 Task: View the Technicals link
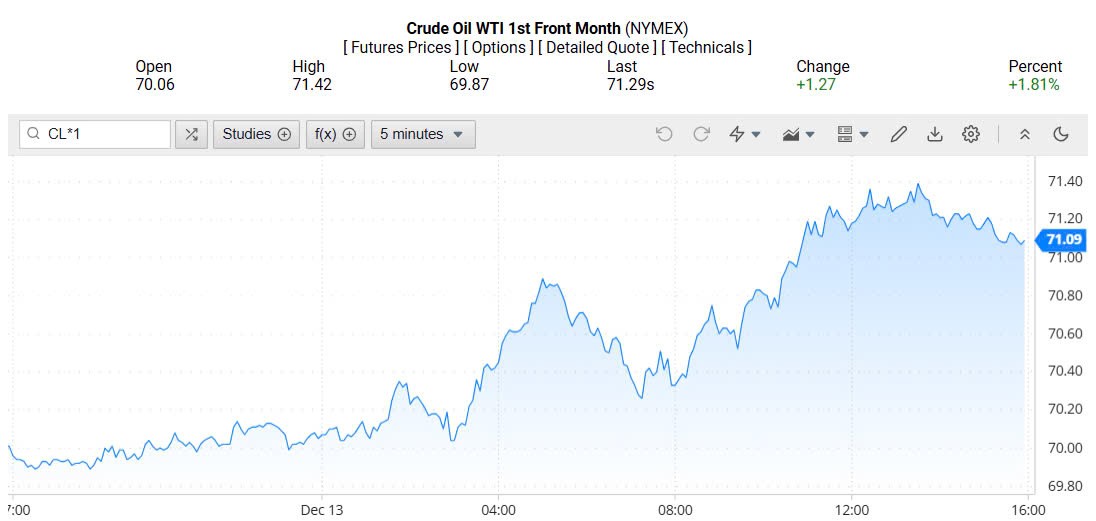pyautogui.click(x=709, y=47)
